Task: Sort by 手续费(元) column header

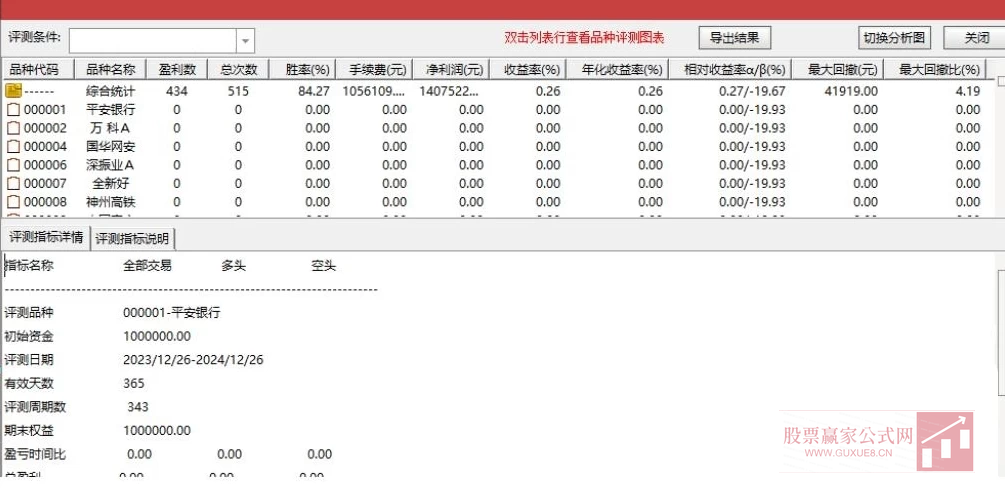Action: point(374,69)
